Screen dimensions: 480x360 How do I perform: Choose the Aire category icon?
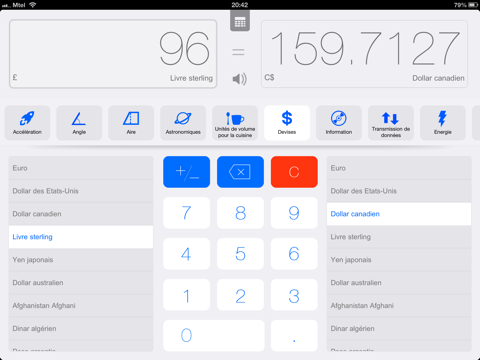click(131, 123)
